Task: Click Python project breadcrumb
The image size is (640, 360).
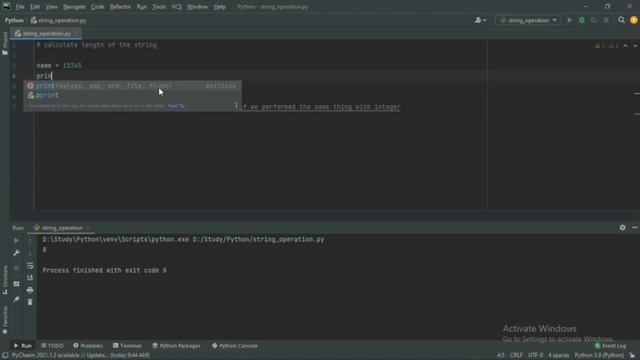Action: tap(14, 20)
